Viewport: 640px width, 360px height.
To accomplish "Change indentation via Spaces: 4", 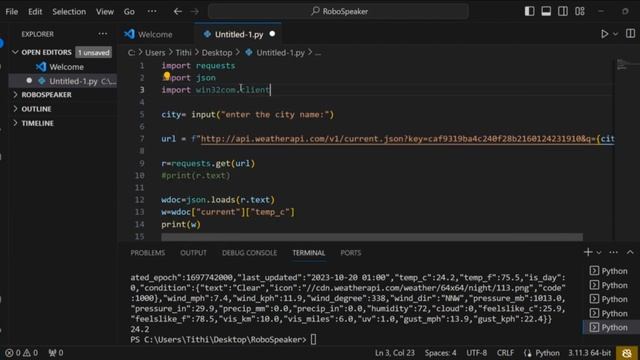I will [x=440, y=353].
